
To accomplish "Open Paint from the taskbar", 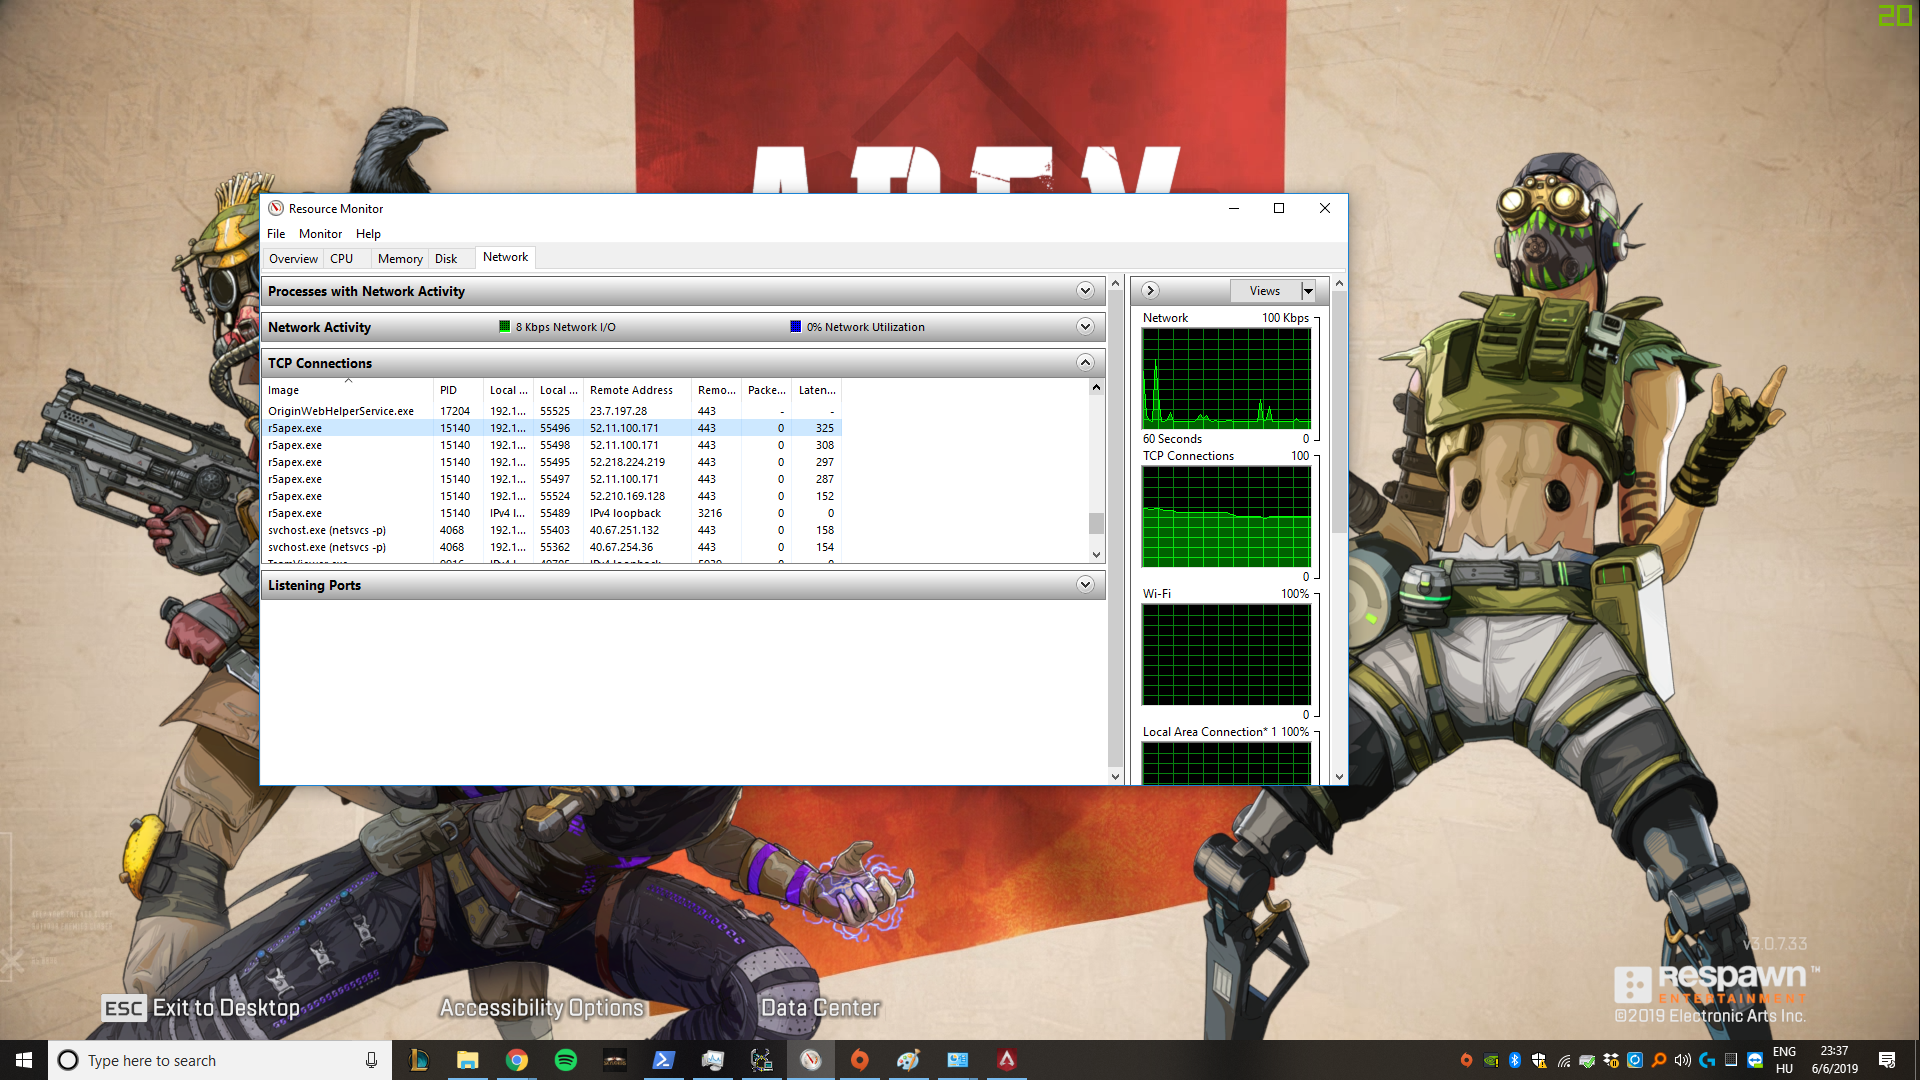I will click(908, 1060).
